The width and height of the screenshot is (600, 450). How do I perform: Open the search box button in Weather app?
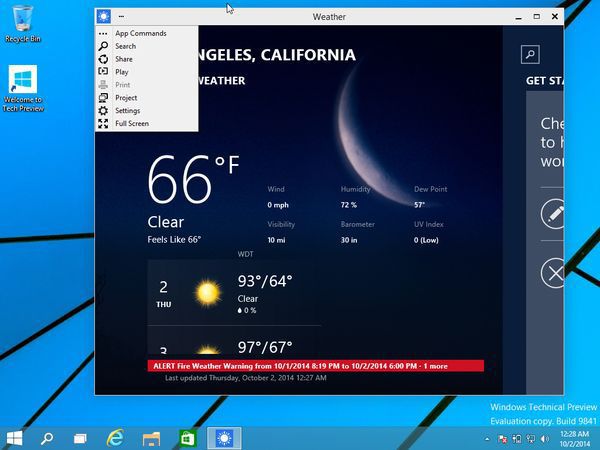530,54
